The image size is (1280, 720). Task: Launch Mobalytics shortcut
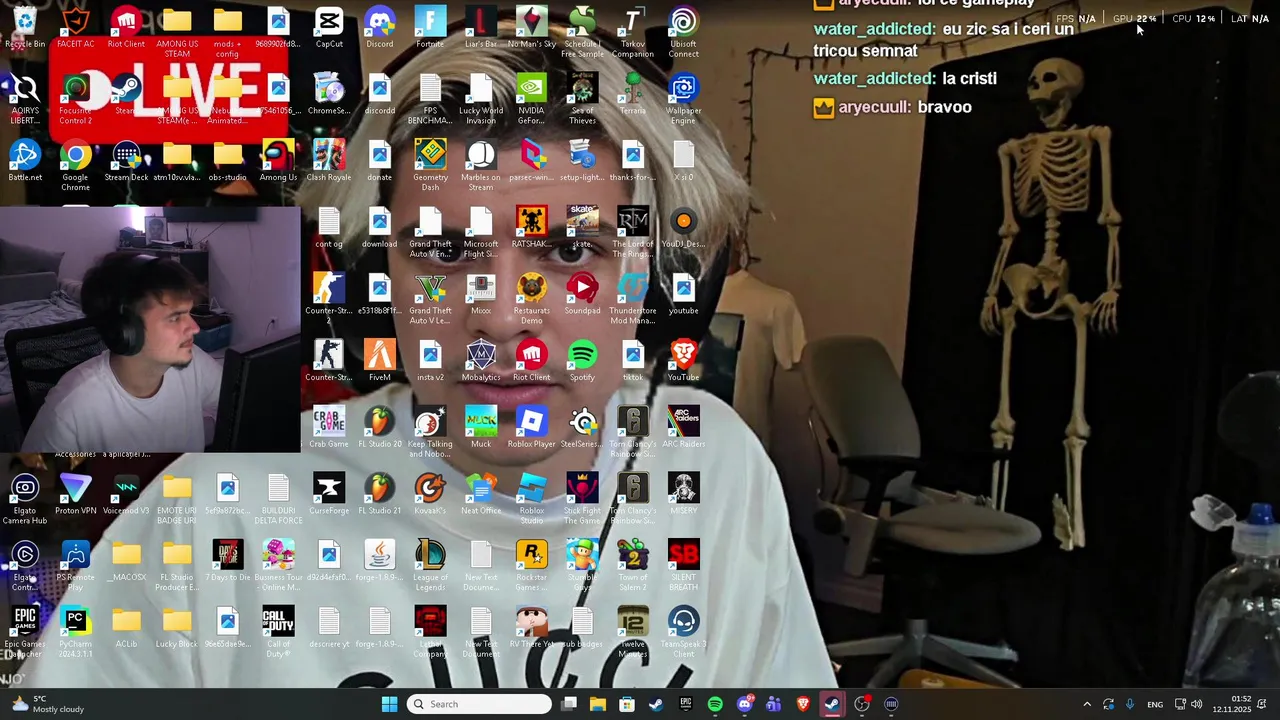click(481, 361)
